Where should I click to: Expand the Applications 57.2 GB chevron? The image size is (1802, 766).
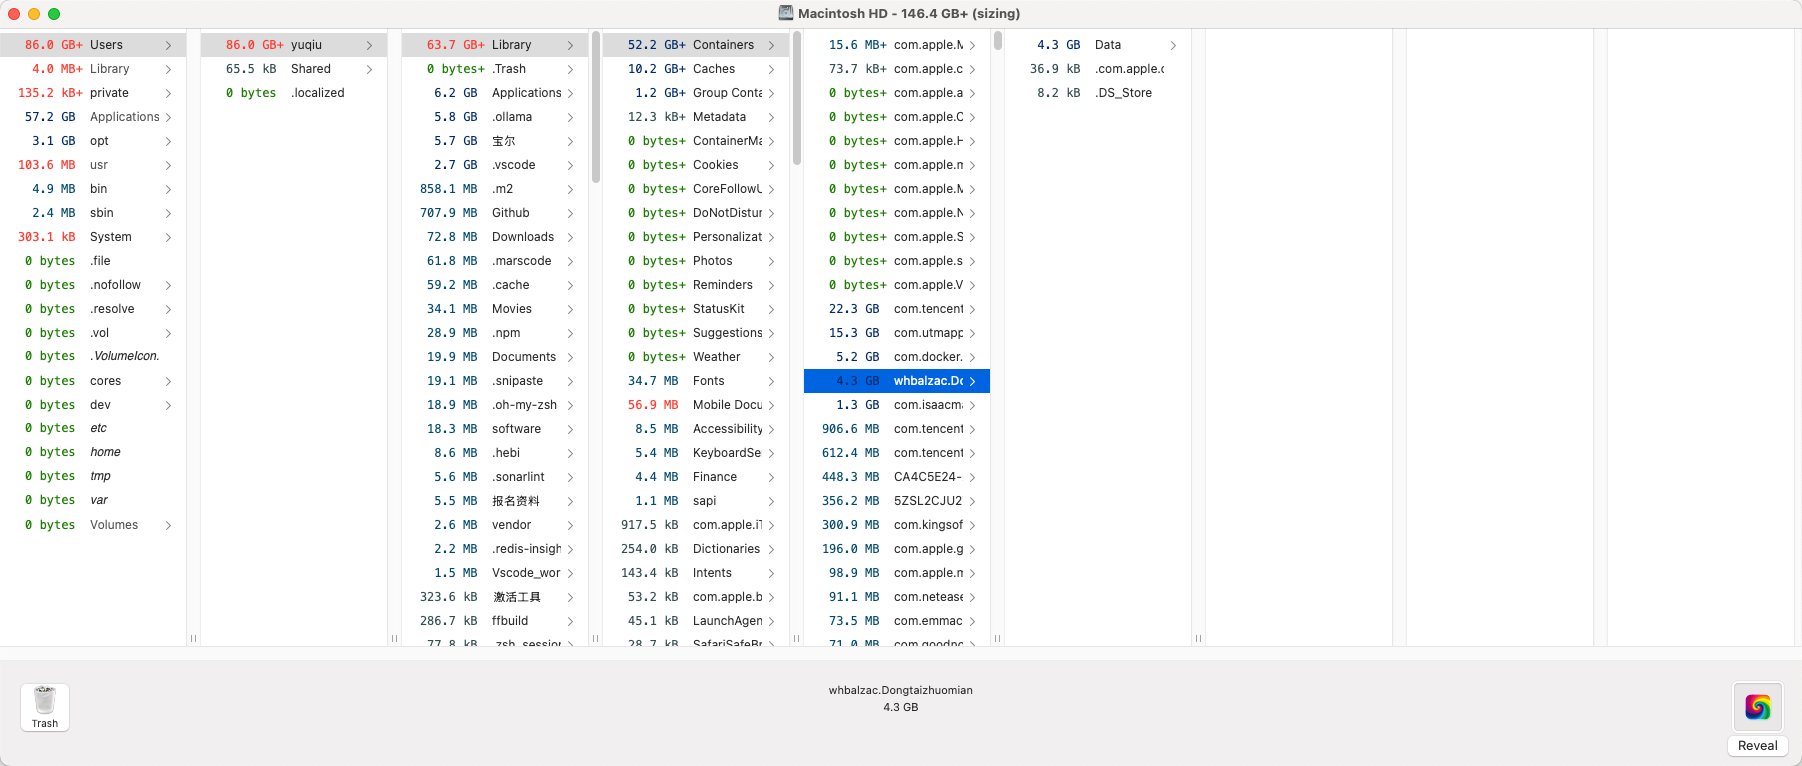168,117
